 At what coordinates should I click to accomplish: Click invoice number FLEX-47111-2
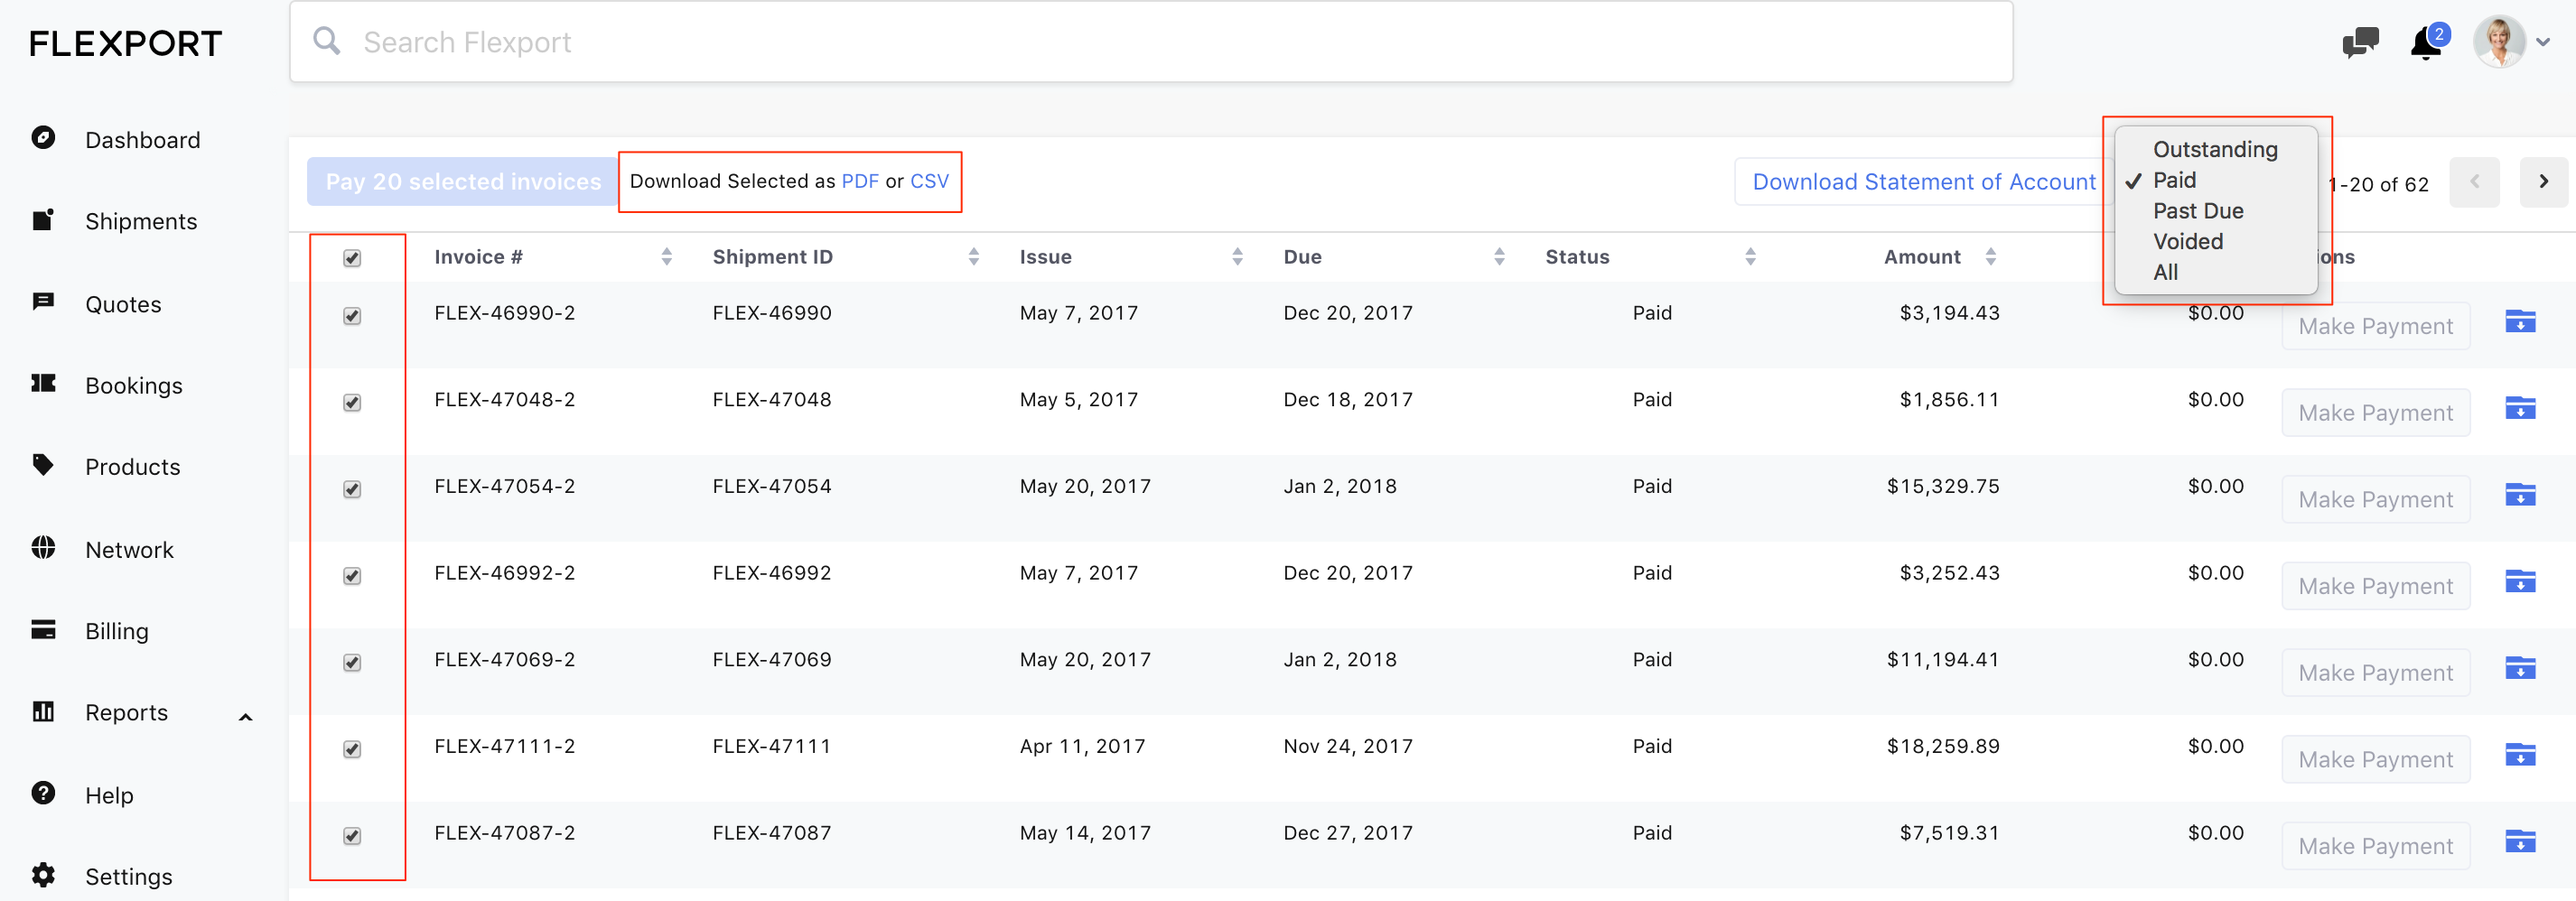pos(505,747)
